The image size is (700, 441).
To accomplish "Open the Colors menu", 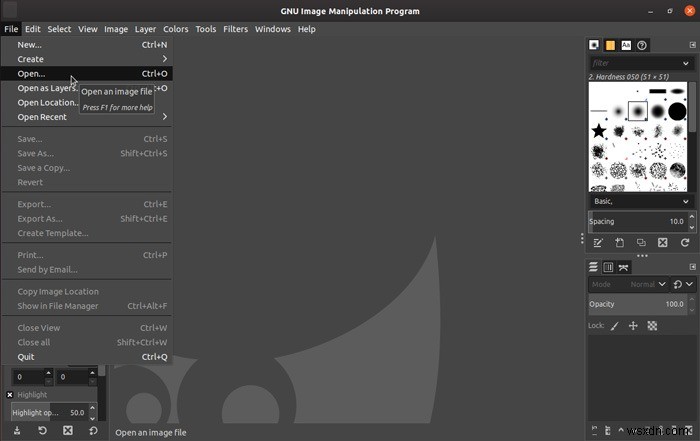I will click(x=175, y=29).
